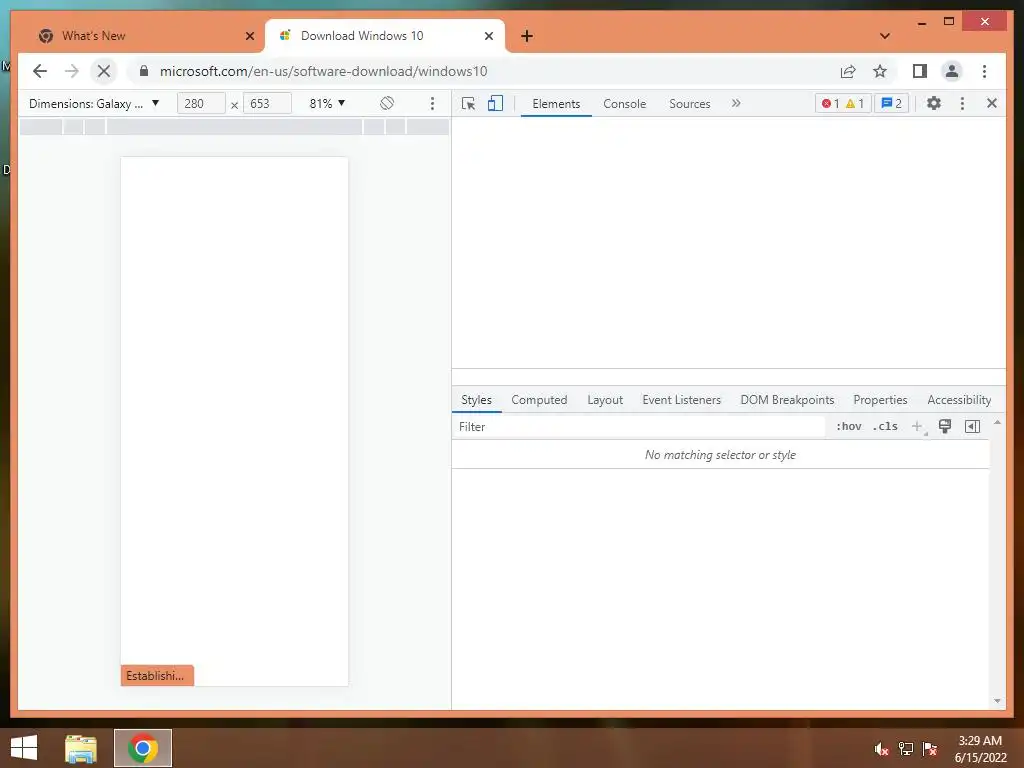Toggle the :hov element state panel
The height and width of the screenshot is (768, 1024).
(848, 426)
